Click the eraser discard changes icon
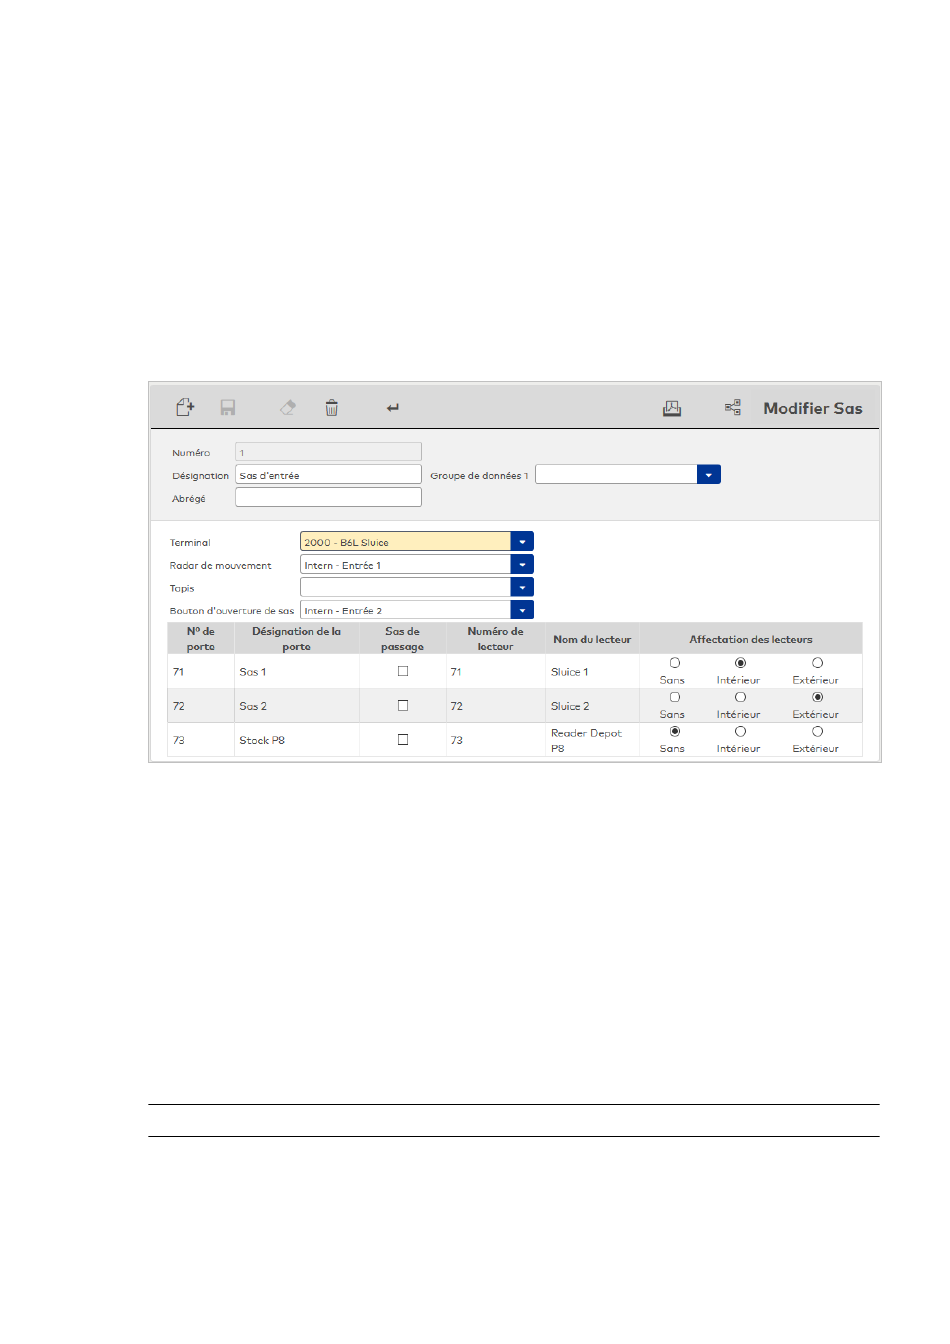 click(x=288, y=408)
